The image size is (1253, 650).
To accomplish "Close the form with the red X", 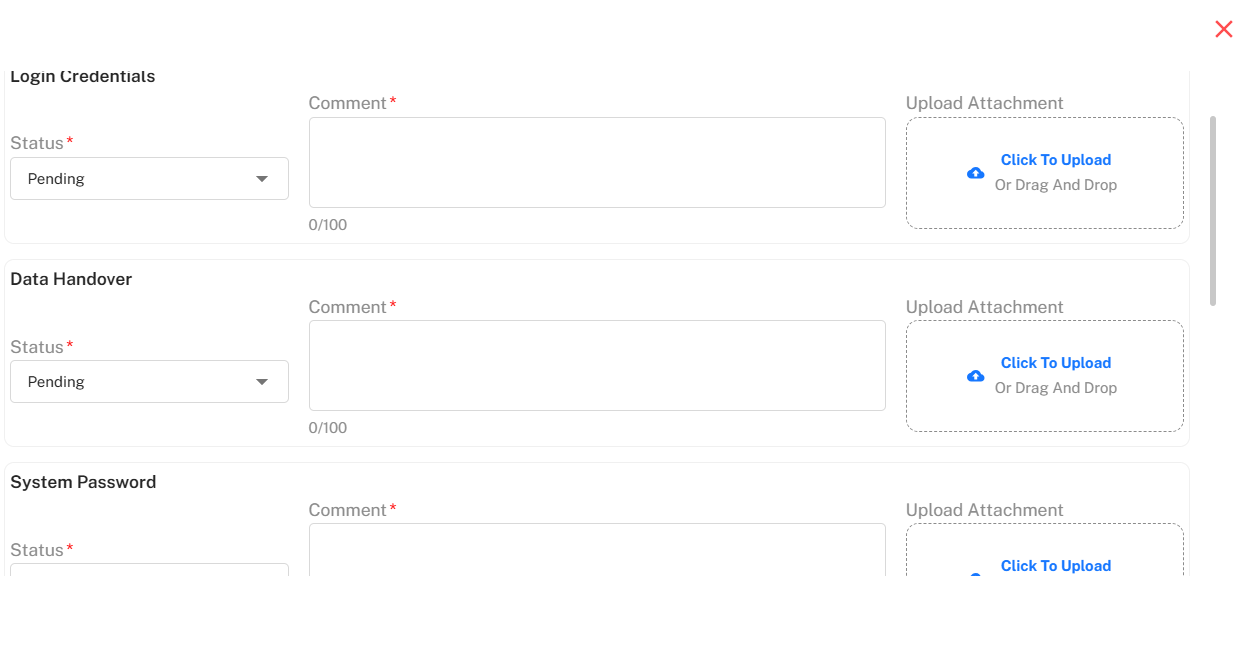I will coord(1223,29).
